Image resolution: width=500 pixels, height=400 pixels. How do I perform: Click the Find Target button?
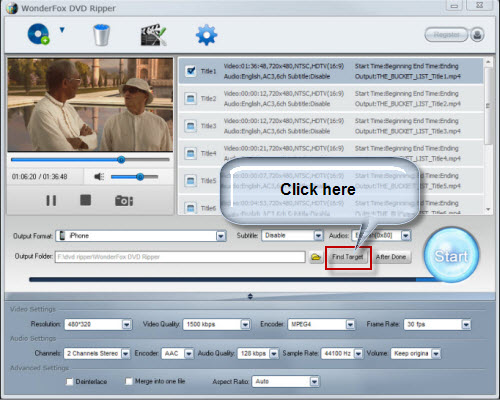click(x=348, y=257)
